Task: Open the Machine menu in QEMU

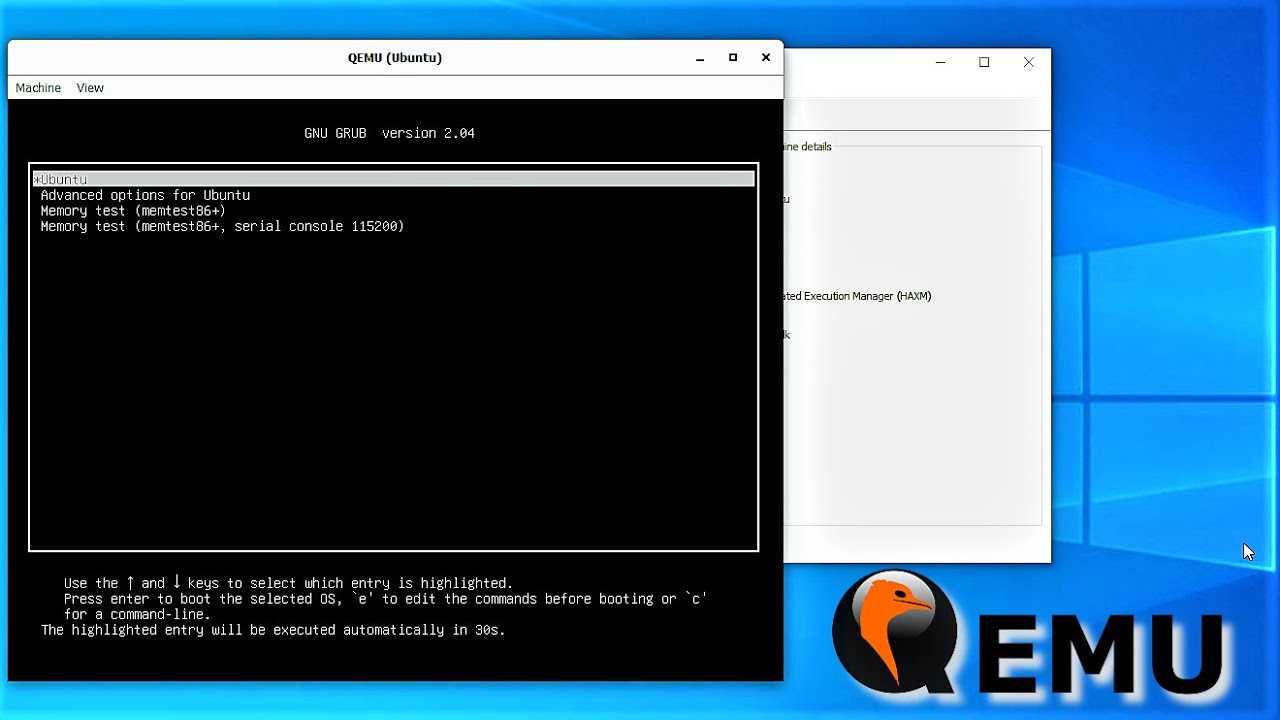Action: (38, 88)
